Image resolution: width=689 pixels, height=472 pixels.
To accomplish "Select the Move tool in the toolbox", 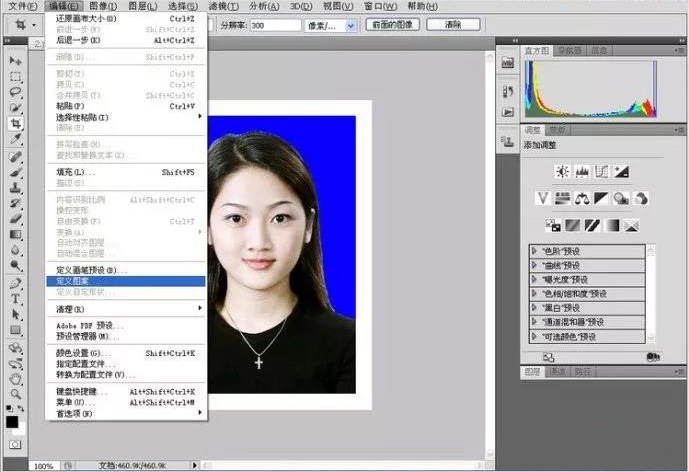I will pos(16,61).
